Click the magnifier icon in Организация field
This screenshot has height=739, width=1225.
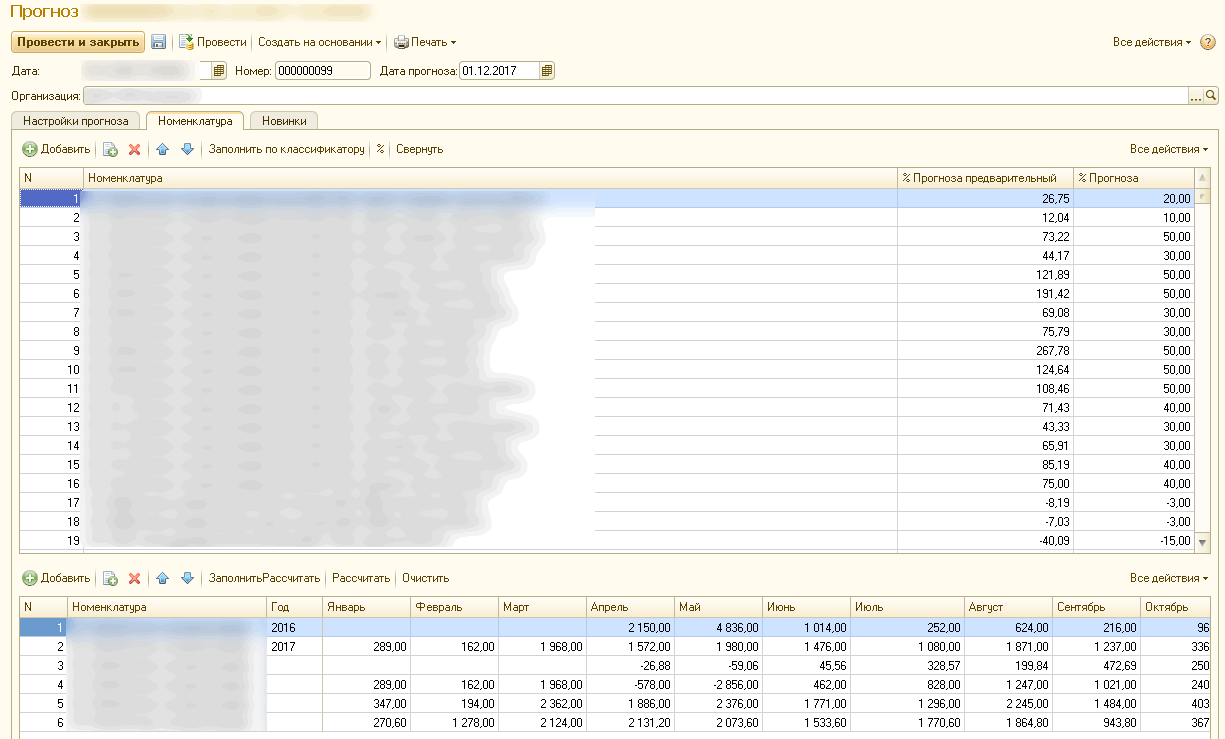pyautogui.click(x=1211, y=95)
